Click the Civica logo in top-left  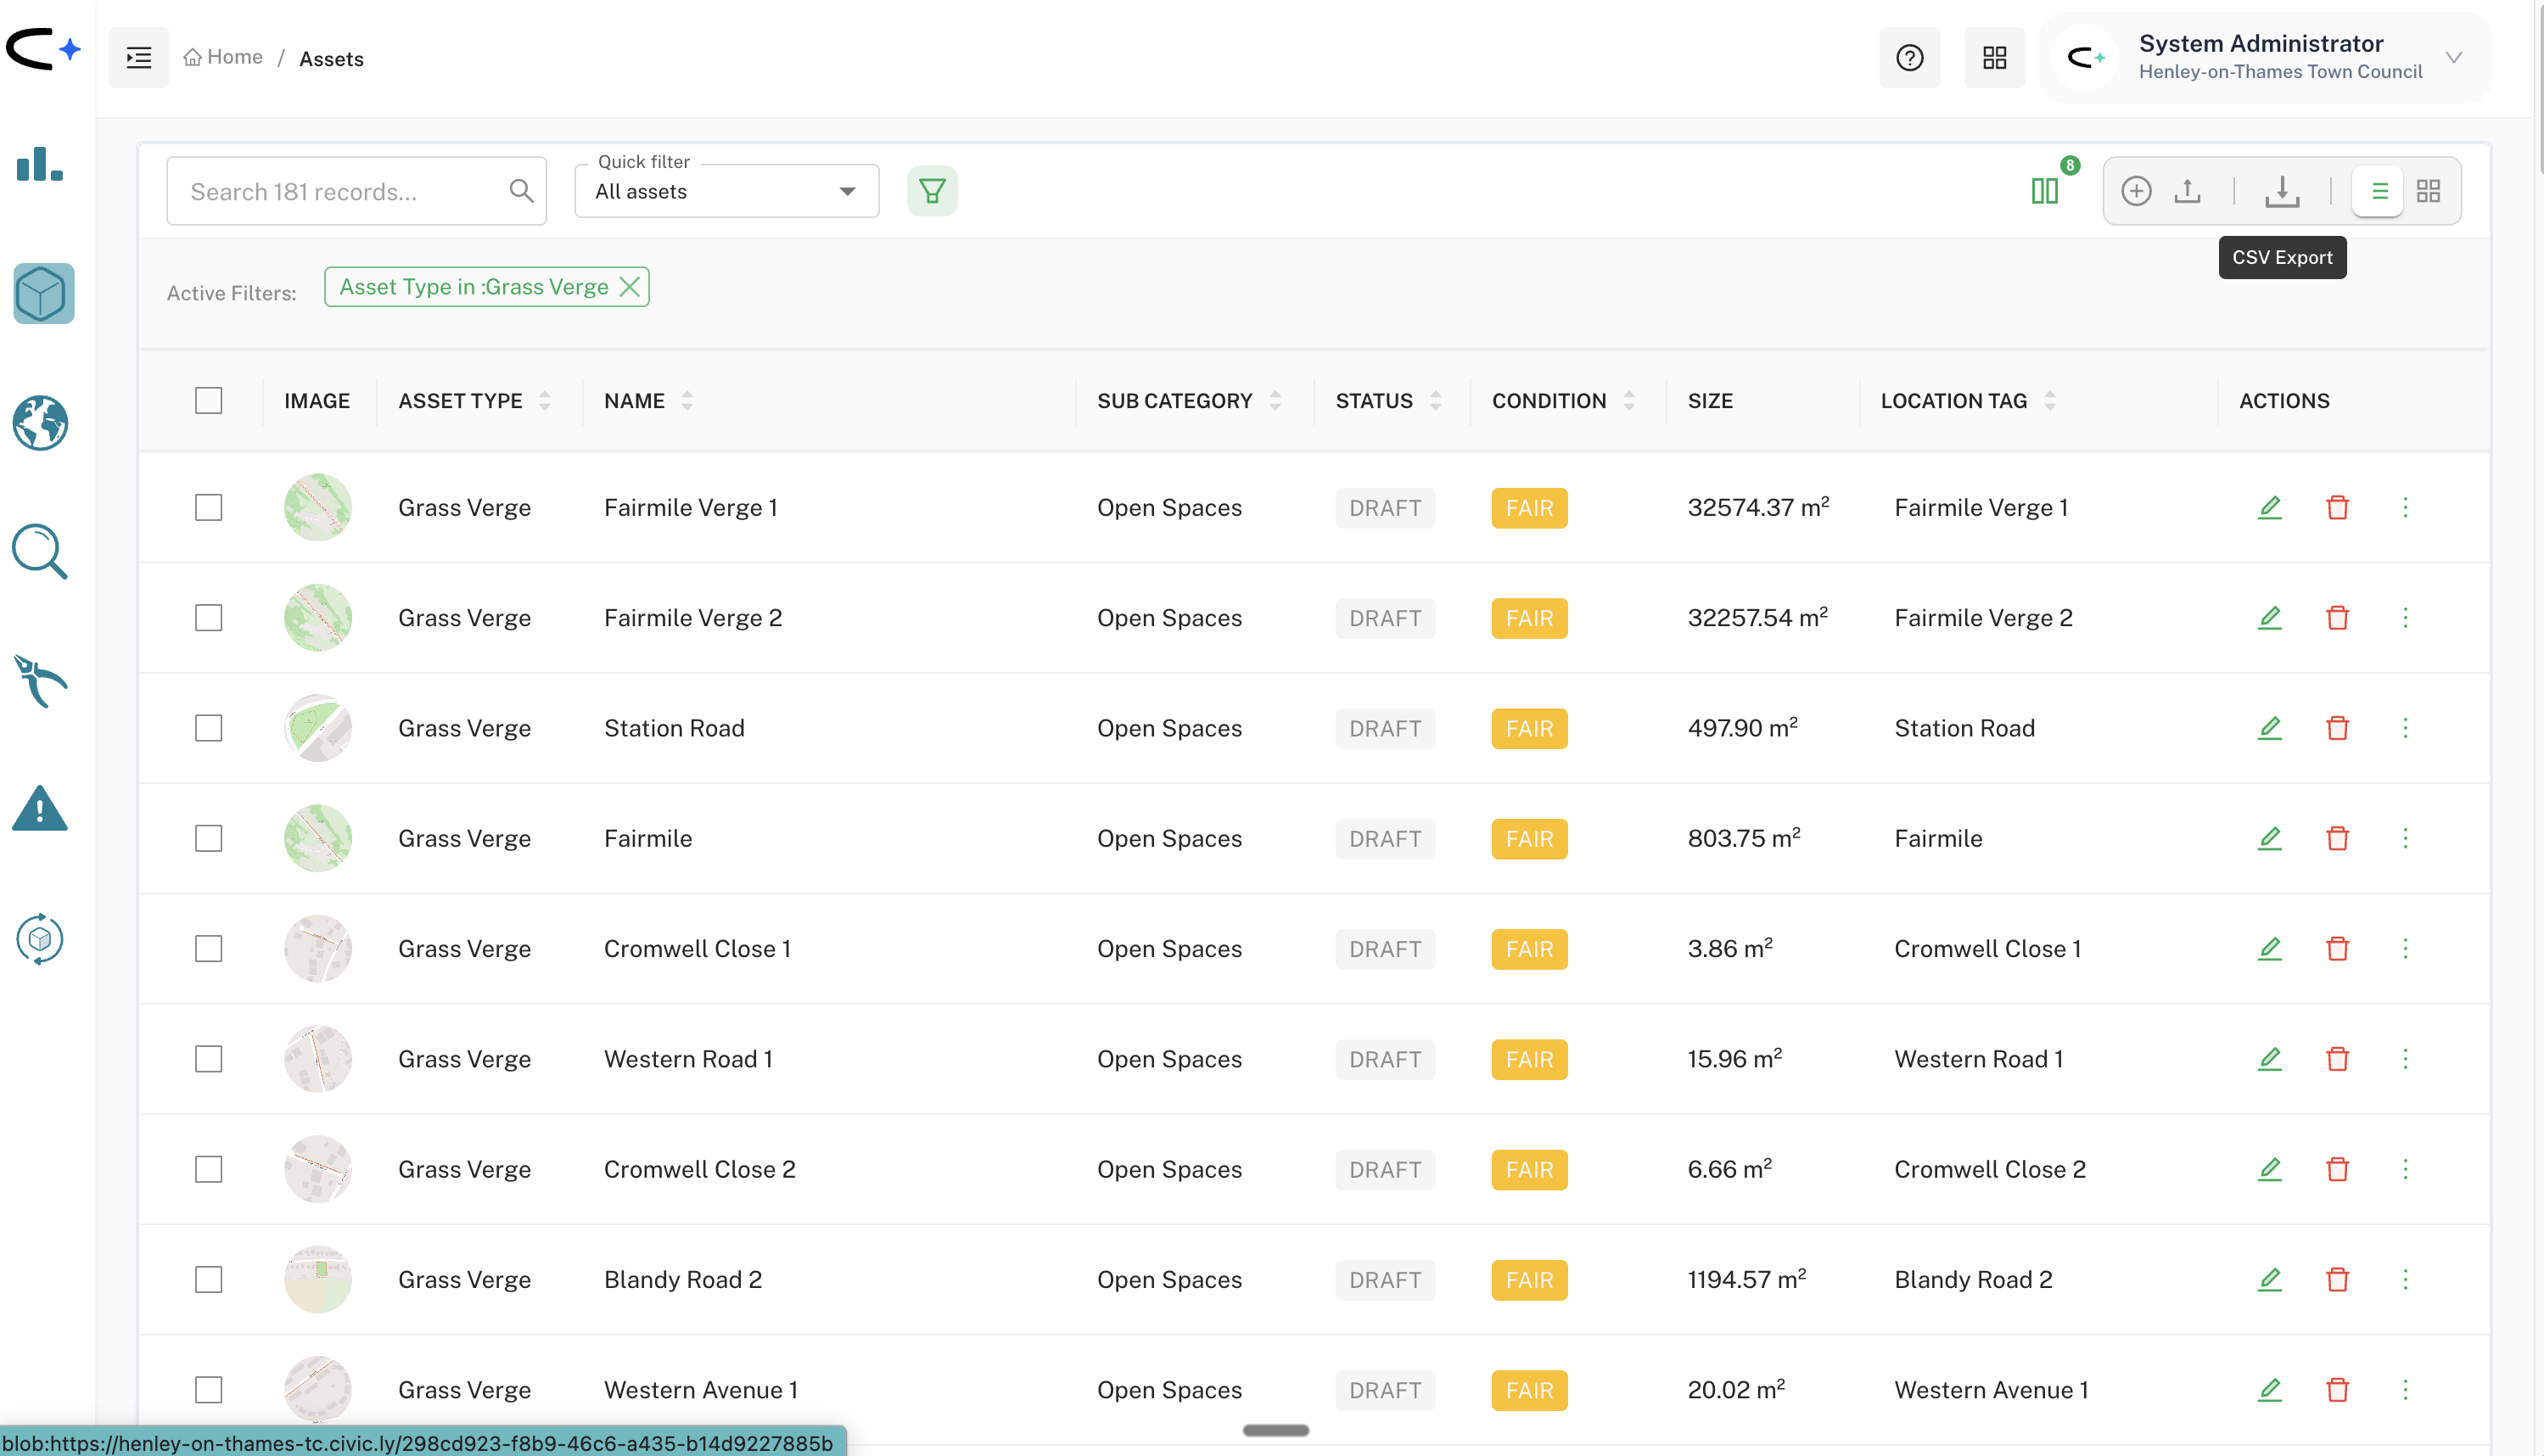point(42,49)
